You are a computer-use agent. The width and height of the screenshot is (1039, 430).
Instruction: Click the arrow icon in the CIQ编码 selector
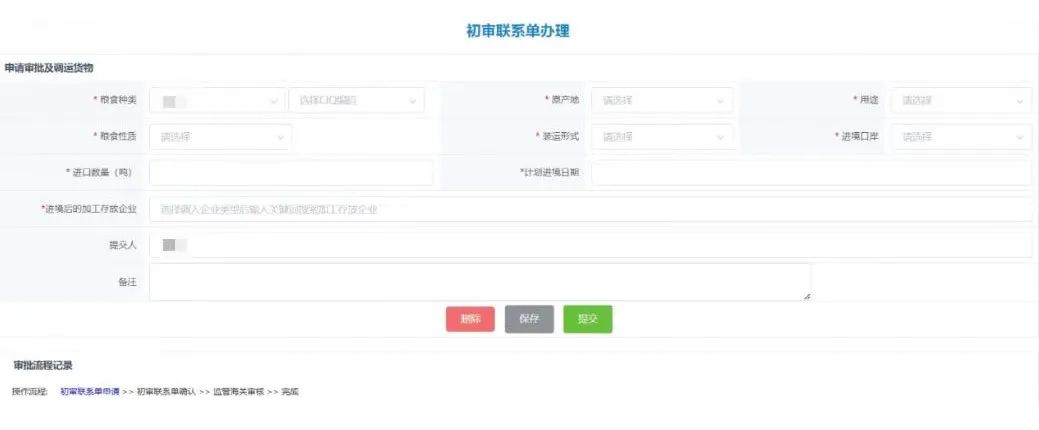pos(411,101)
